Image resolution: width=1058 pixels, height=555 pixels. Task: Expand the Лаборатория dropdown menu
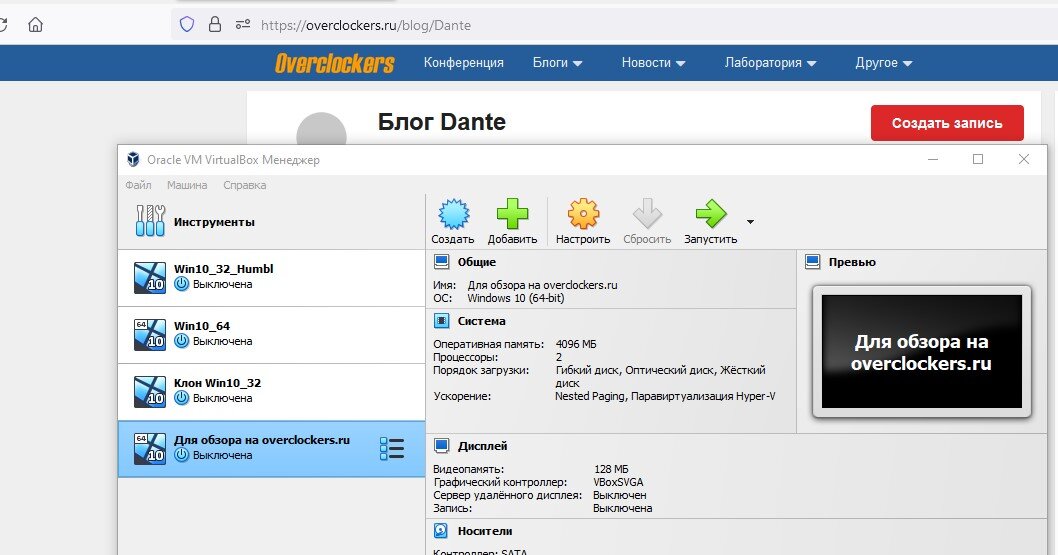[771, 63]
